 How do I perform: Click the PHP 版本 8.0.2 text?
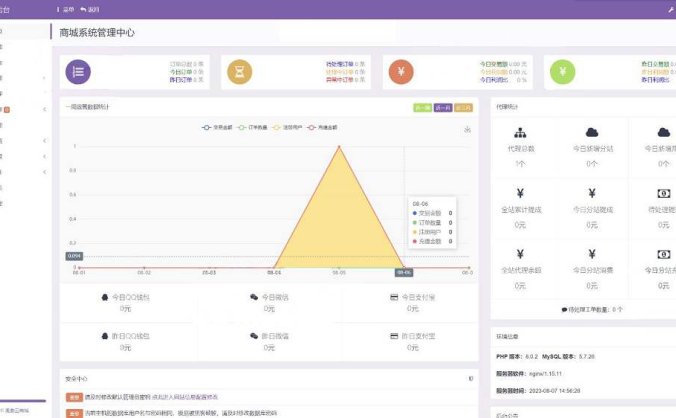517,356
